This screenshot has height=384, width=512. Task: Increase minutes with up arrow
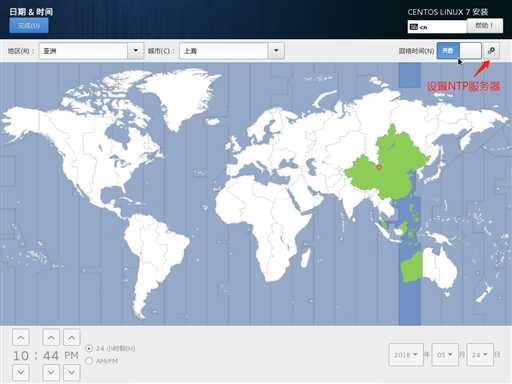(x=51, y=337)
